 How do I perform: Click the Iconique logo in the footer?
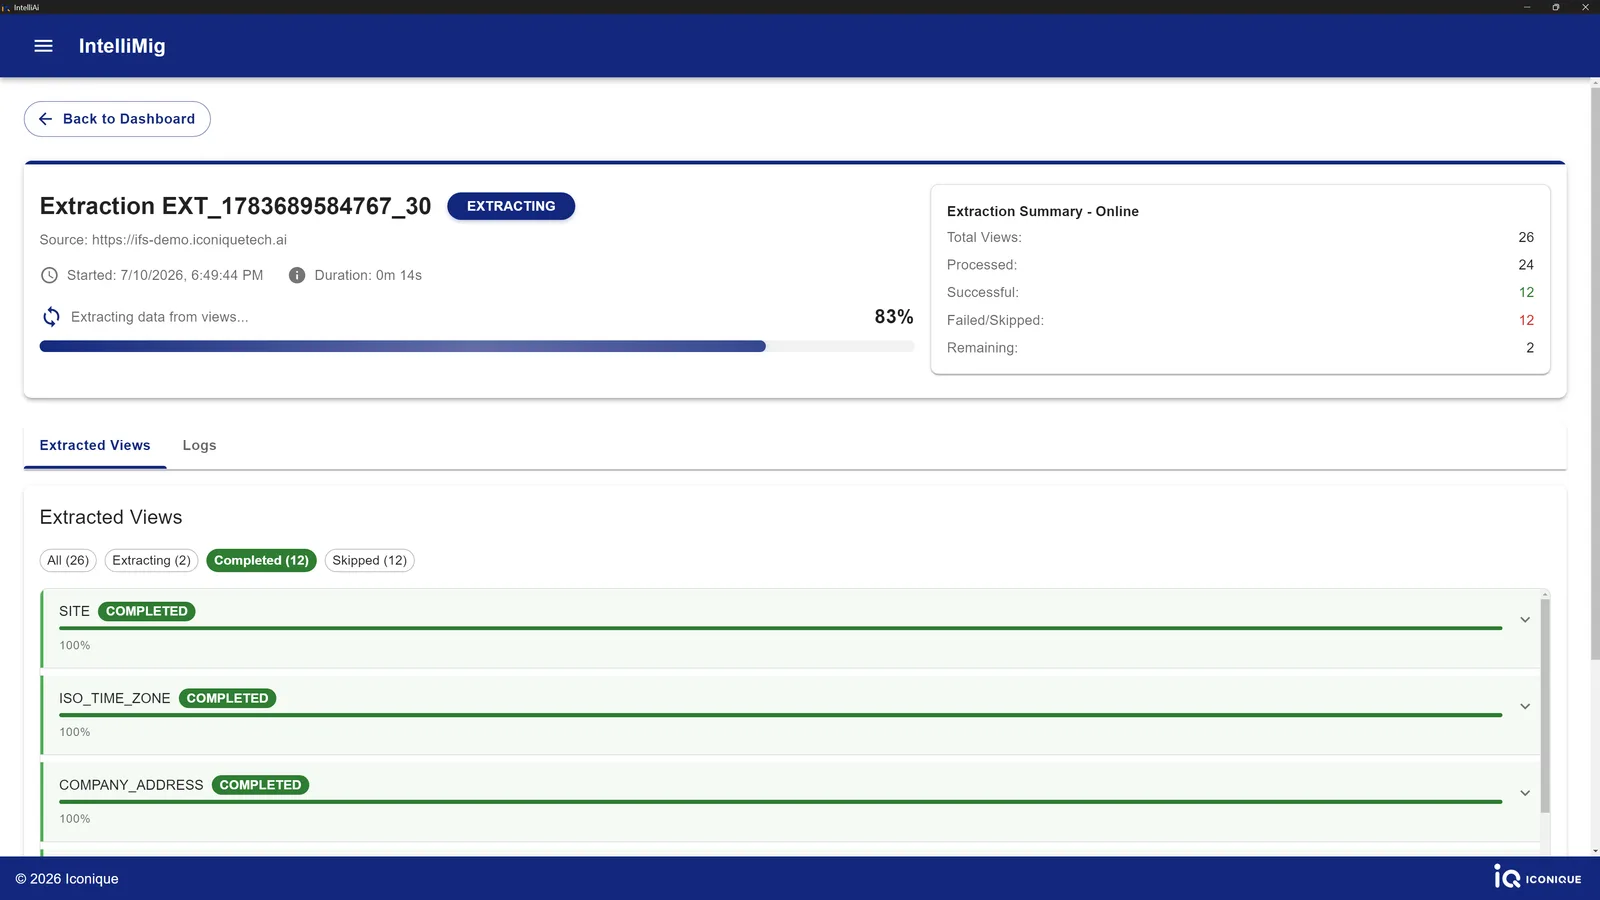[x=1538, y=877]
